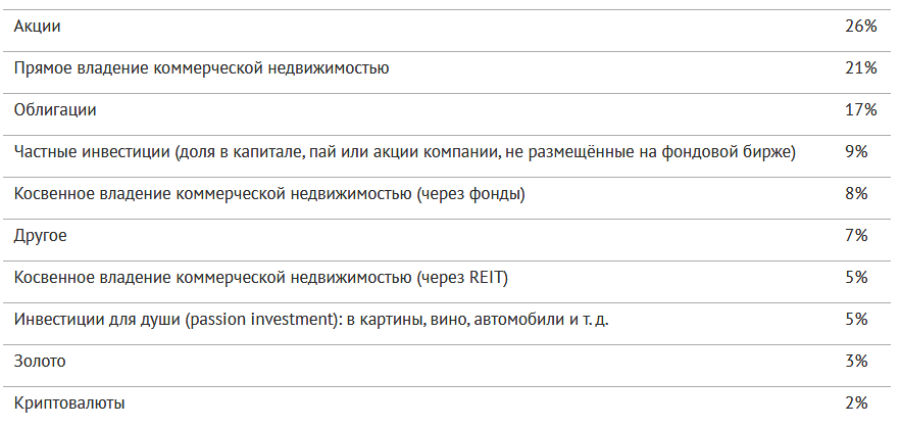Click the Золото row label
Screen dimensions: 900x427
pyautogui.click(x=40, y=362)
